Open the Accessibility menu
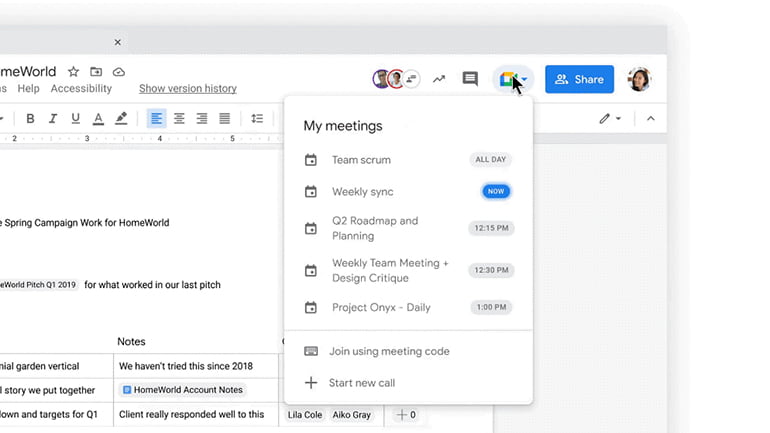The image size is (770, 433). (81, 88)
